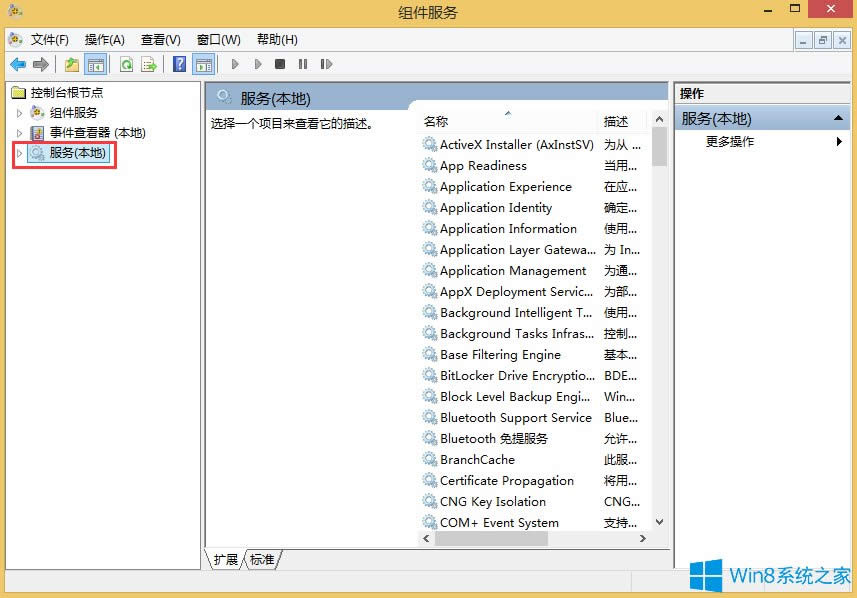Open Help using the question mark icon

tap(178, 64)
